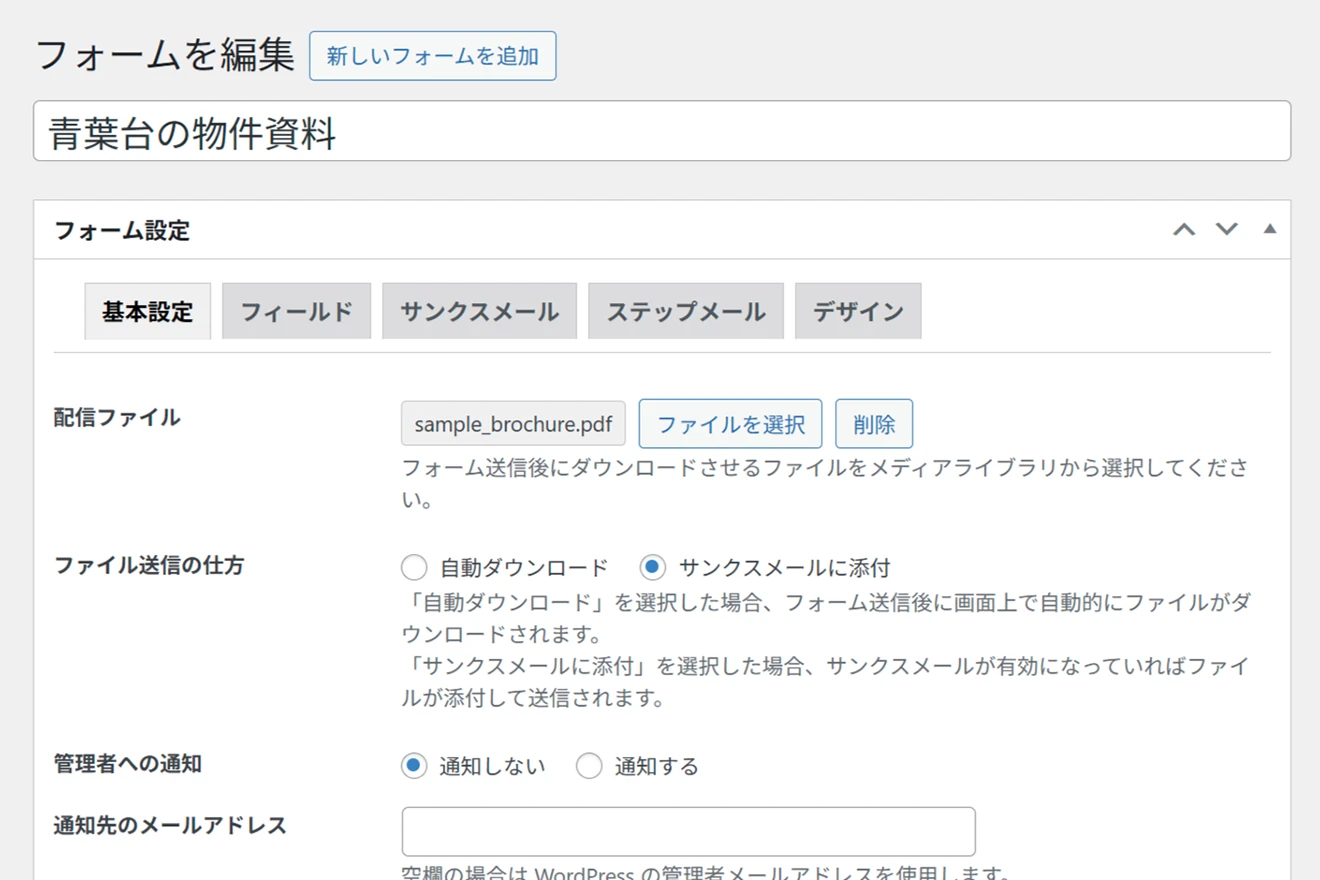Go to the ステップメール tab
Screen dimensions: 1320x880
coord(686,311)
